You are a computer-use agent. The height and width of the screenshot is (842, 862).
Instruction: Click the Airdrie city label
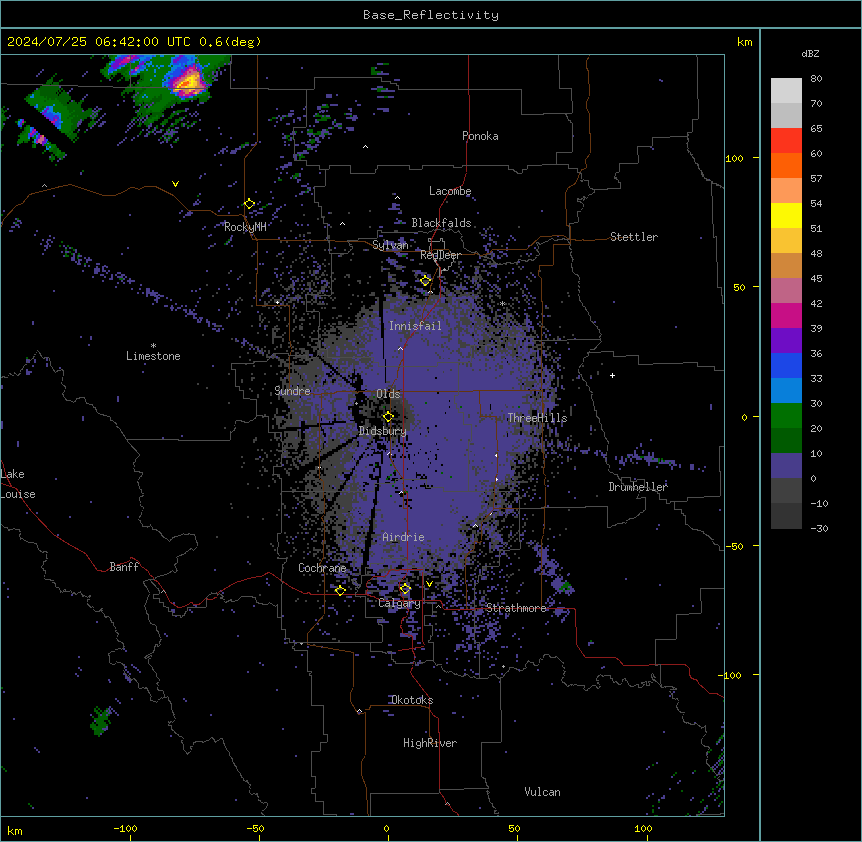click(403, 537)
